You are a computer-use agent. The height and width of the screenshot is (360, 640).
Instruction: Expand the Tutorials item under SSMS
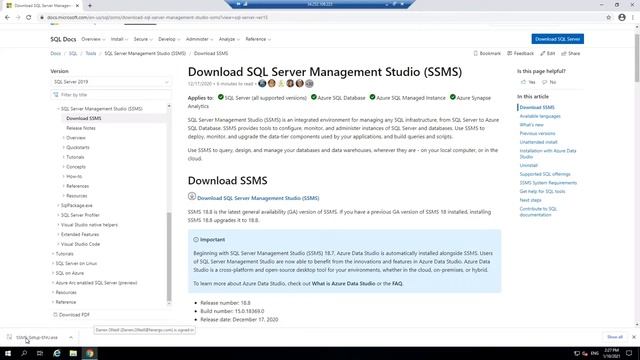[64, 157]
